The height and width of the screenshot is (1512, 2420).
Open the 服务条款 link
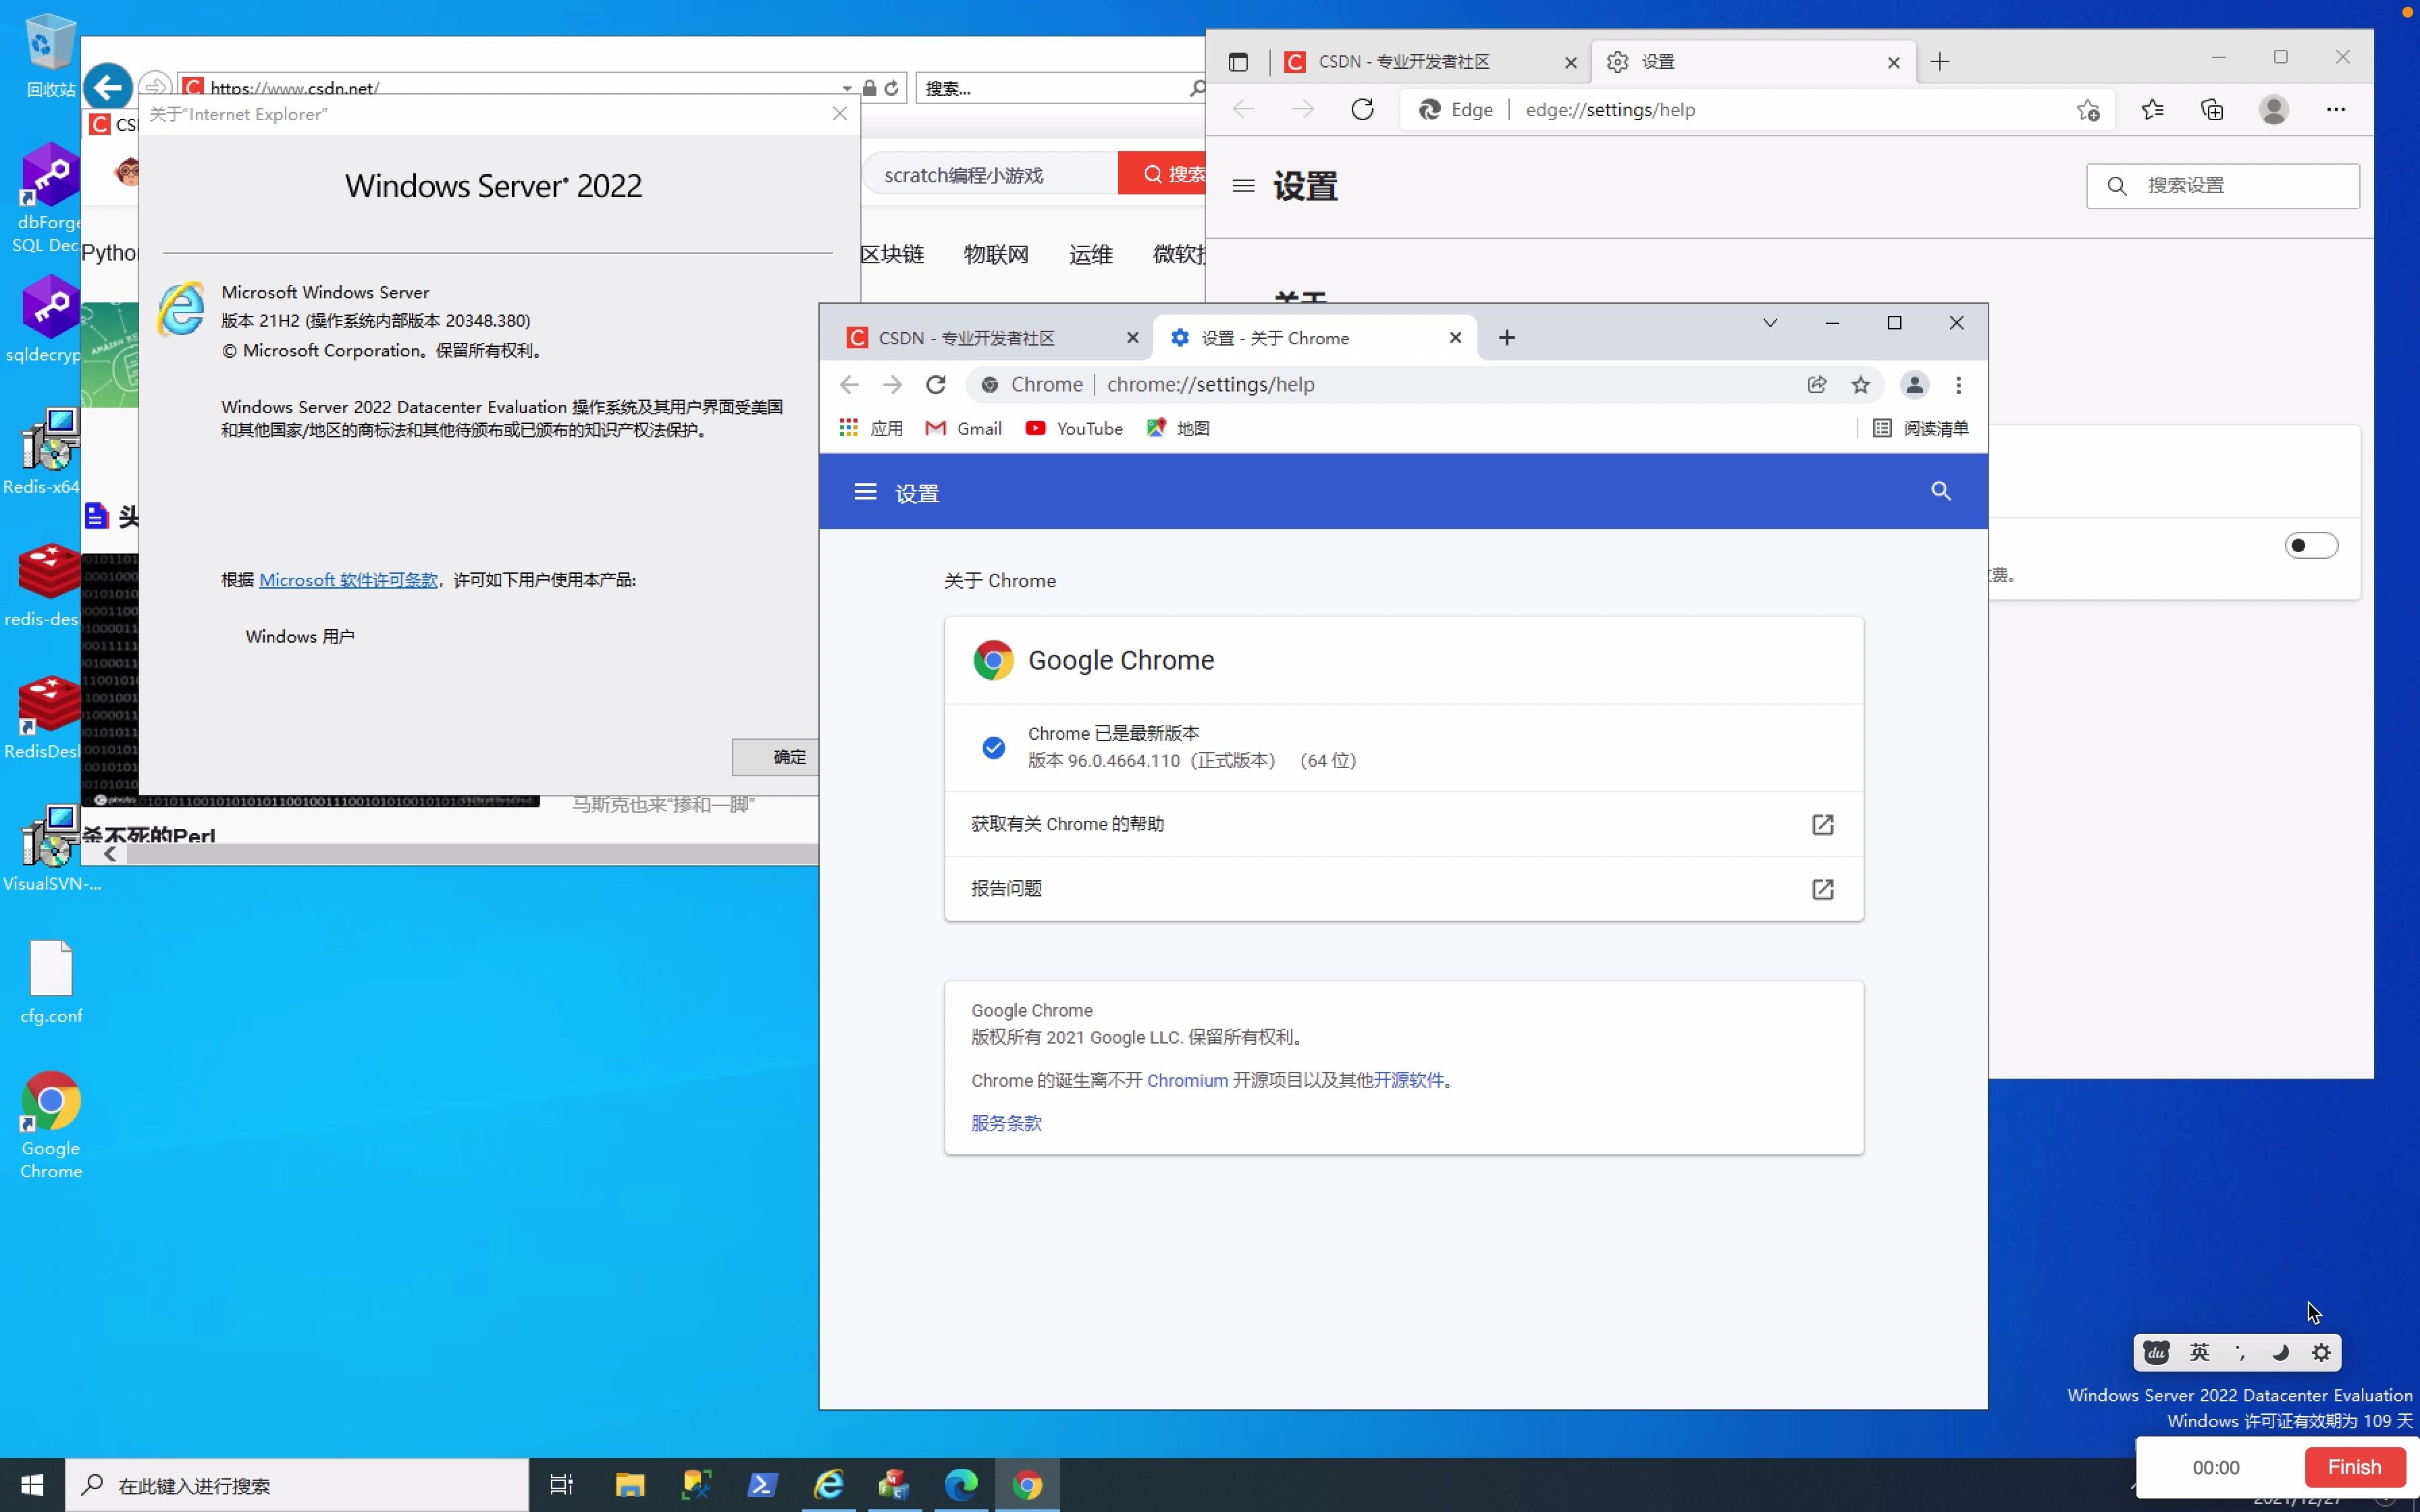1006,1123
